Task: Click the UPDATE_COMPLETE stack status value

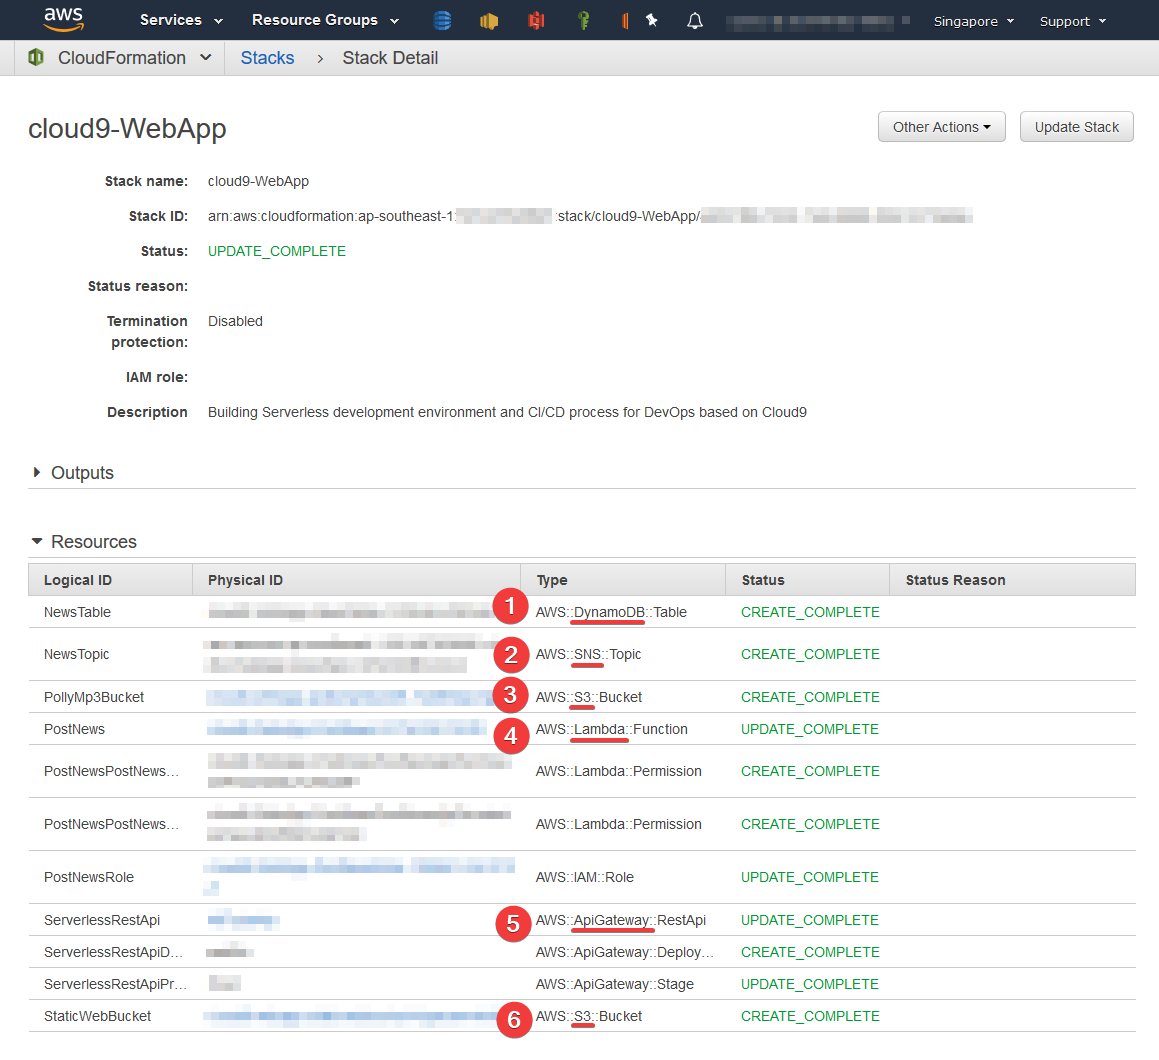Action: pos(276,251)
